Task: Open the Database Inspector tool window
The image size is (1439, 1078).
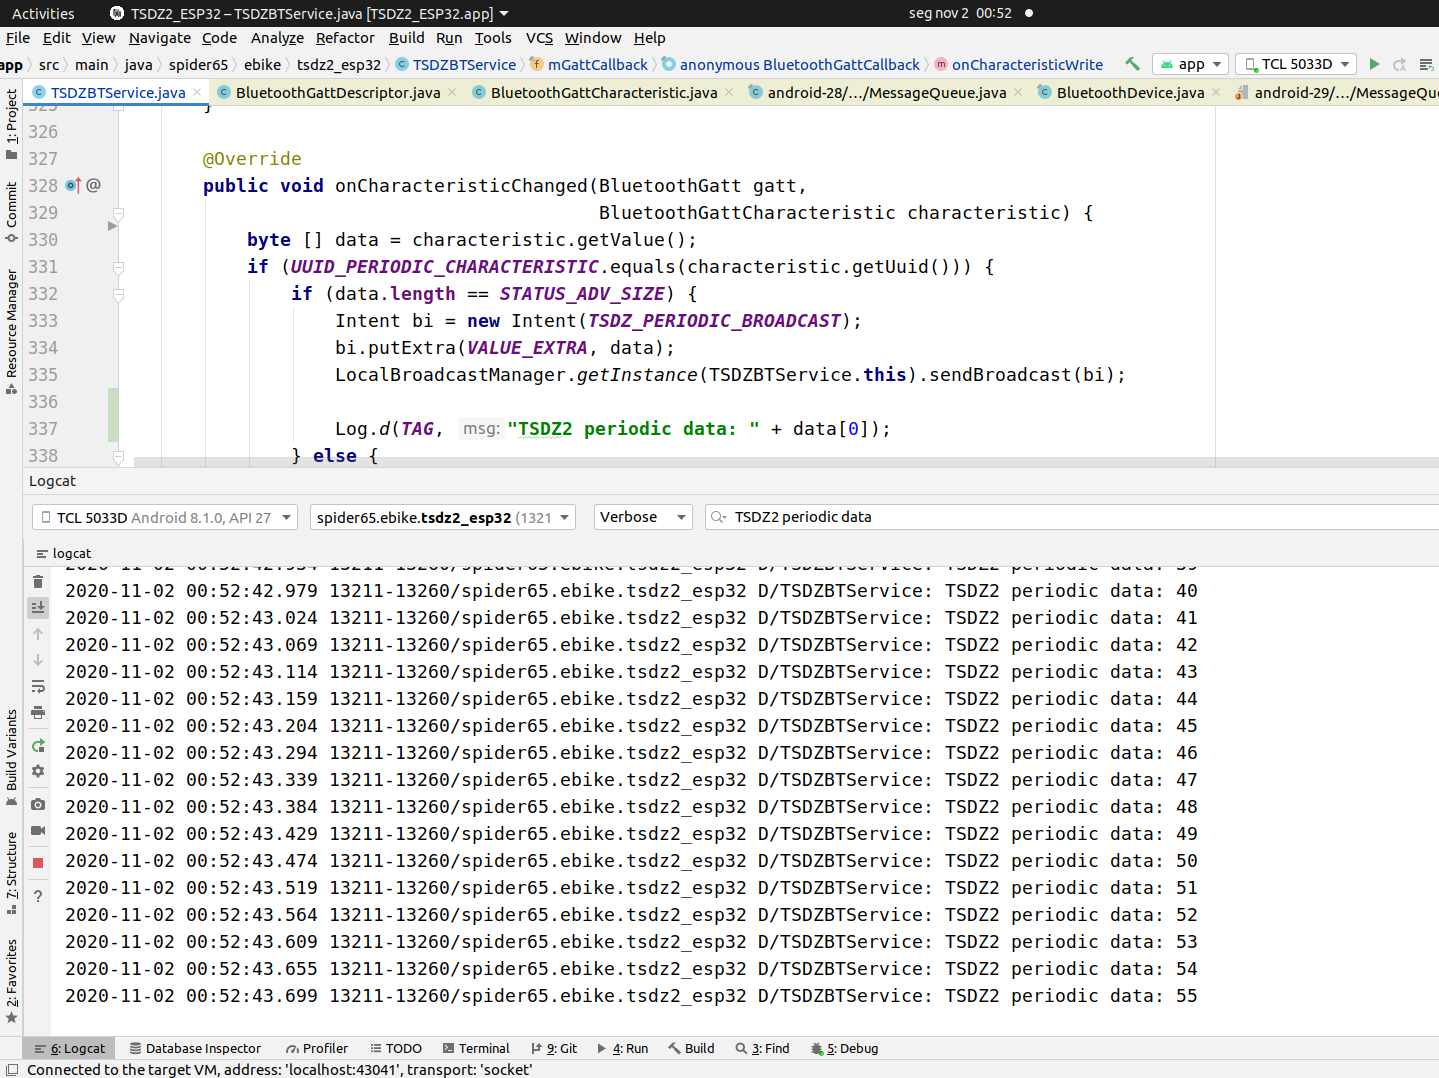Action: coord(195,1048)
